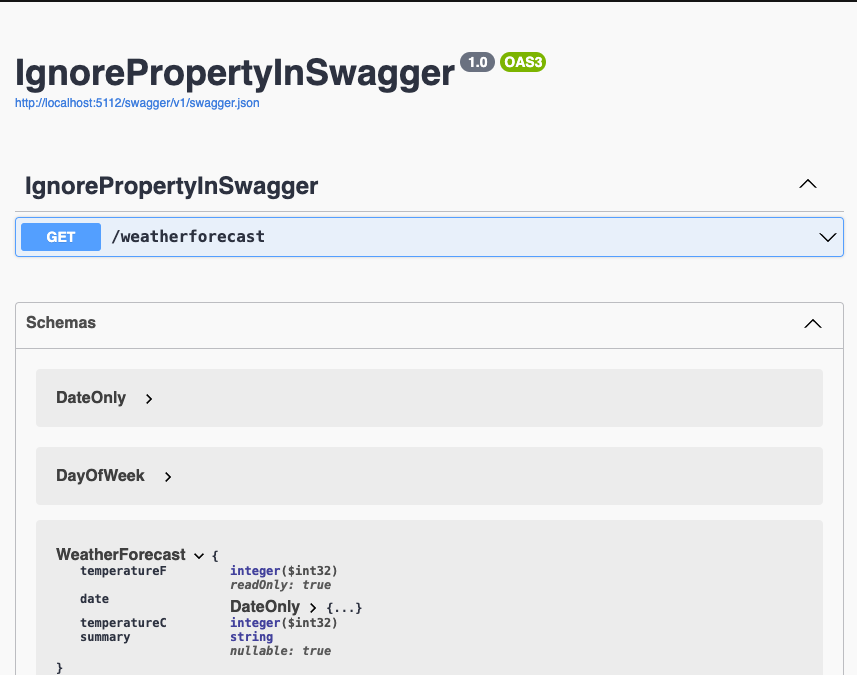
Task: Click the 1.0 version badge
Action: coord(477,62)
